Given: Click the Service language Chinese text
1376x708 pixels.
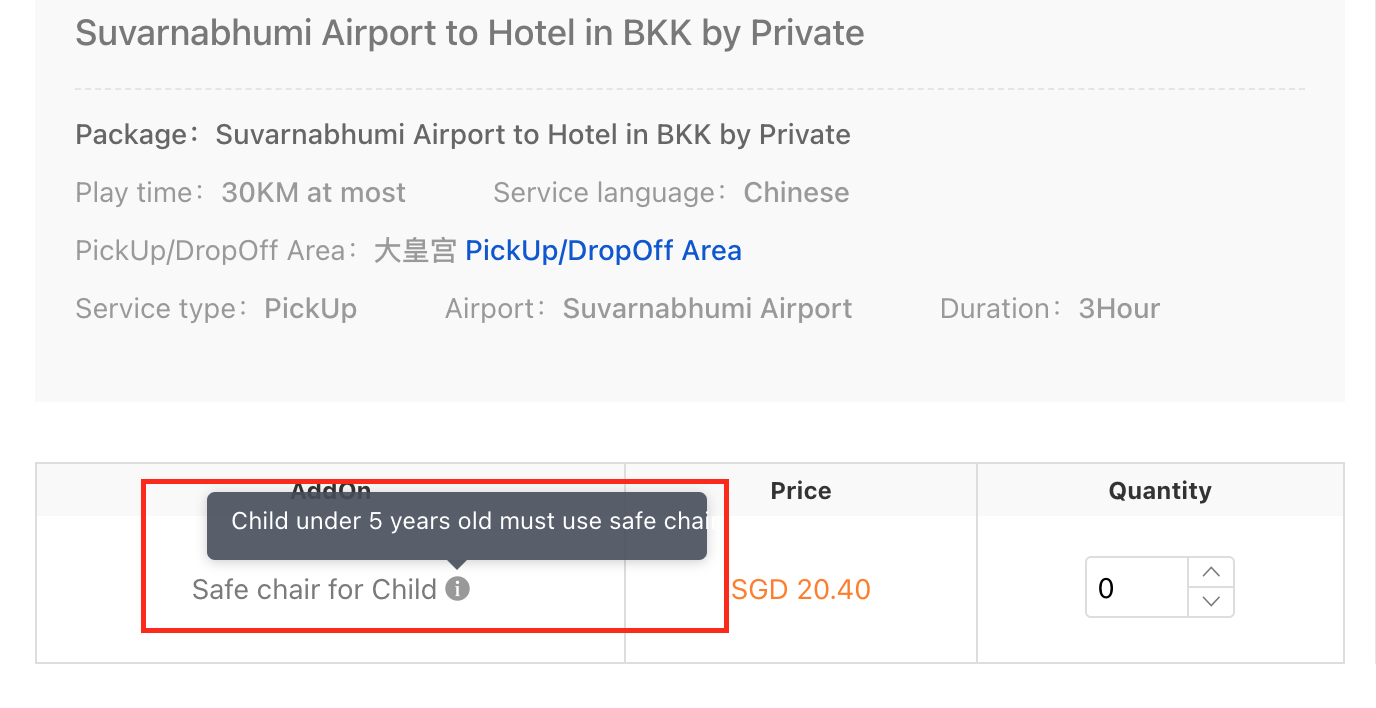Looking at the screenshot, I should [x=671, y=192].
